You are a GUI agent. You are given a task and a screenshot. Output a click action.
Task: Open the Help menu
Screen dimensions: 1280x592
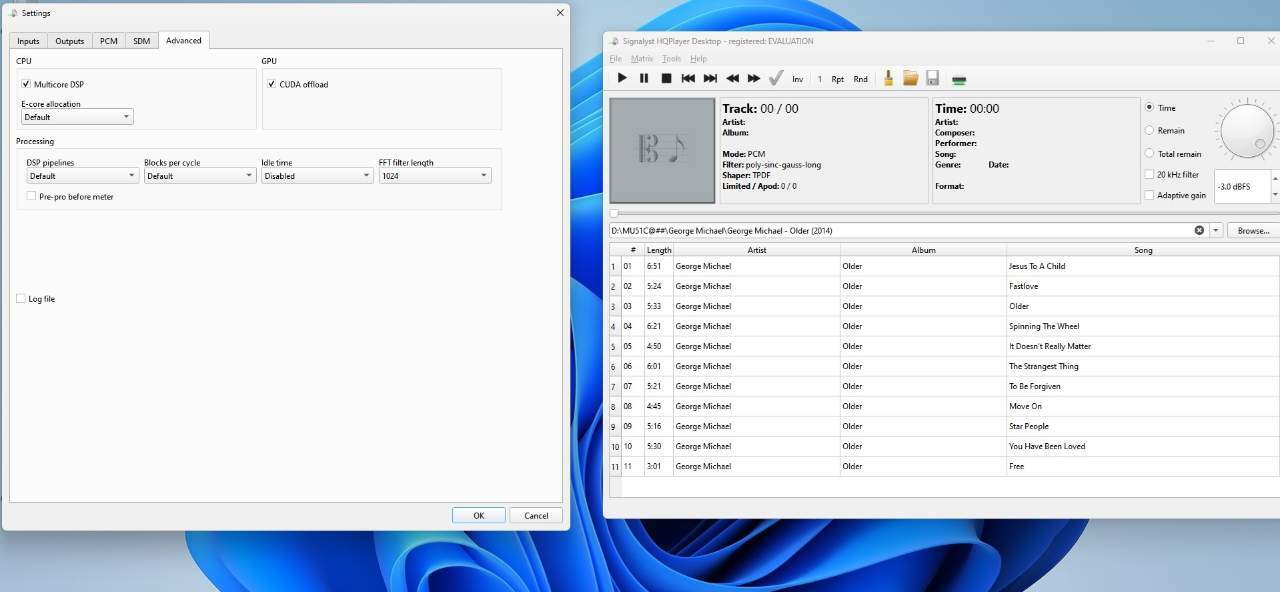pos(698,59)
